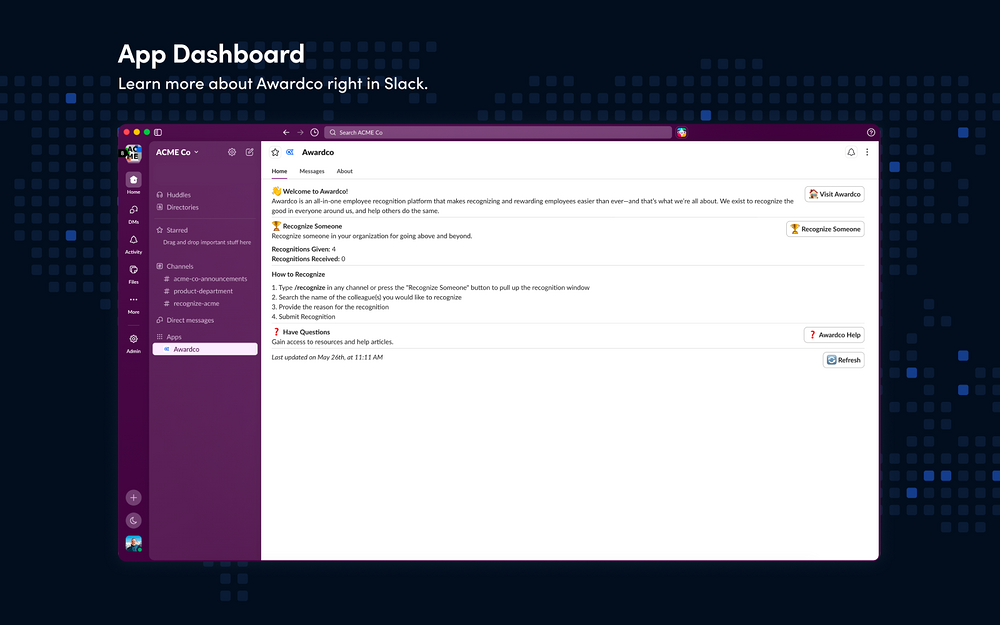Click the moon pause-notifications icon

pos(133,520)
